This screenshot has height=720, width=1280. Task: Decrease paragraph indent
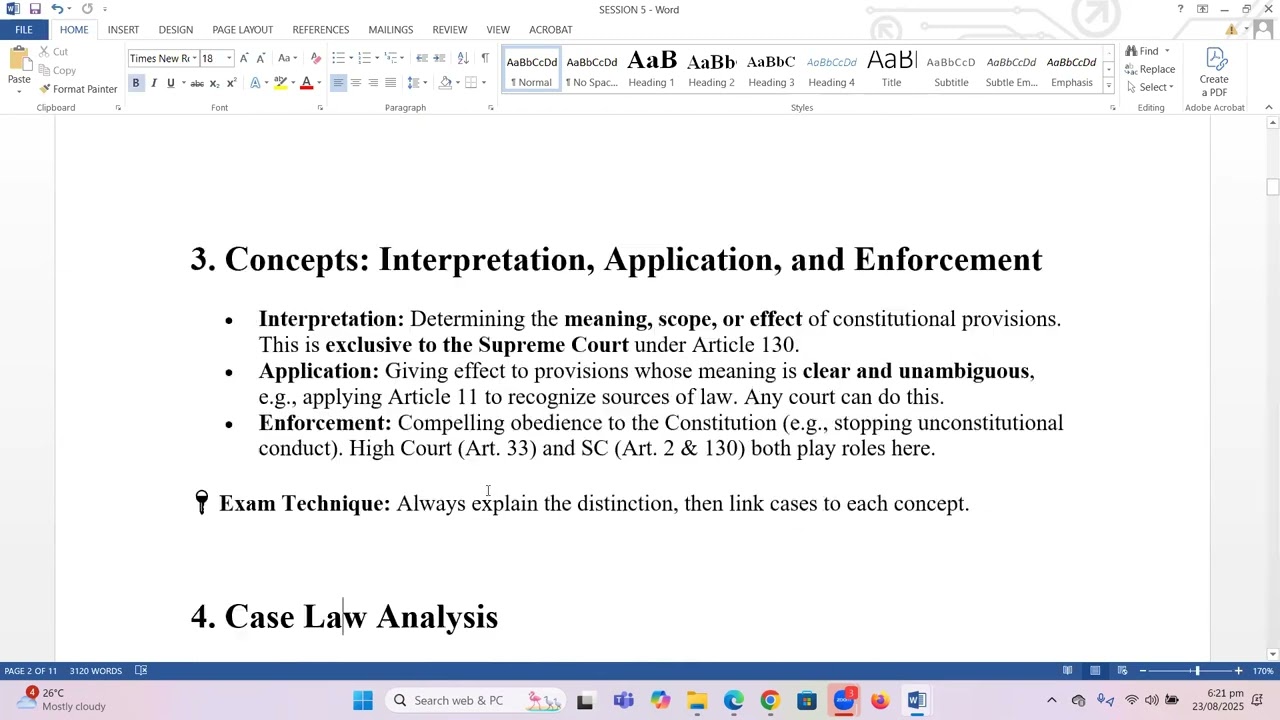pyautogui.click(x=422, y=58)
